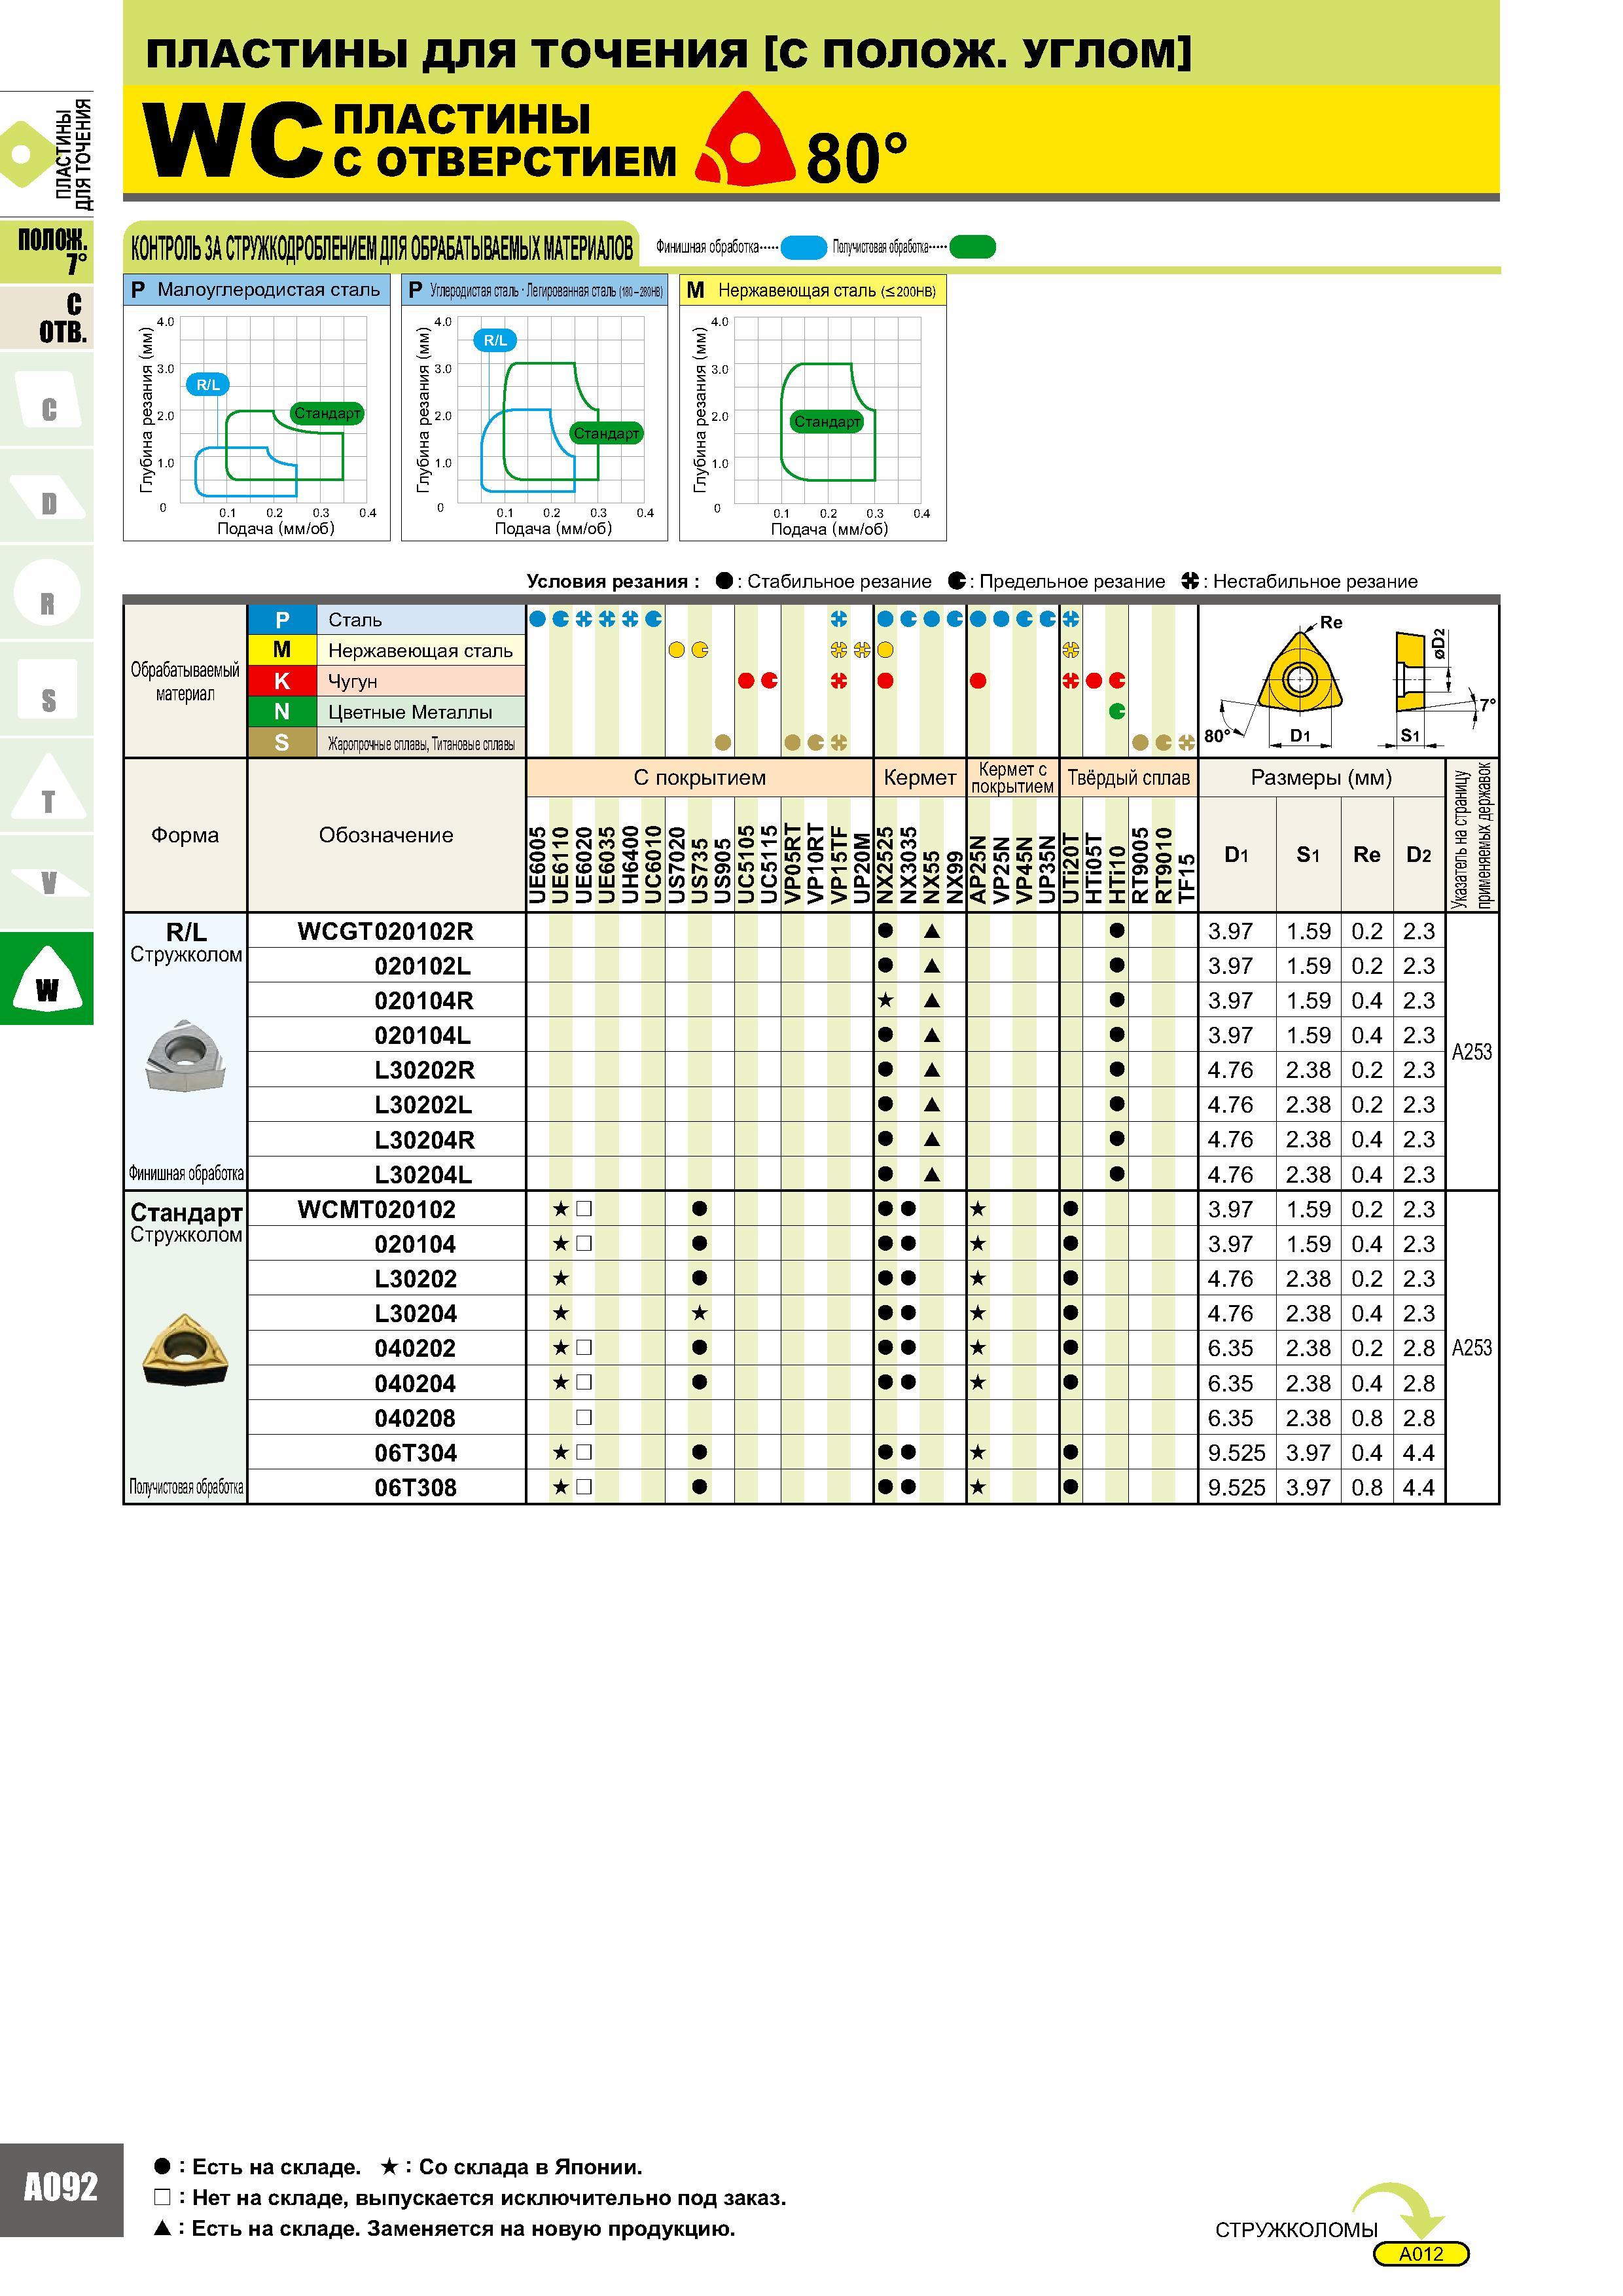Viewport: 1623px width, 2296px height.
Task: Click the С ОТВ. sidebar tab
Action: pyautogui.click(x=47, y=318)
